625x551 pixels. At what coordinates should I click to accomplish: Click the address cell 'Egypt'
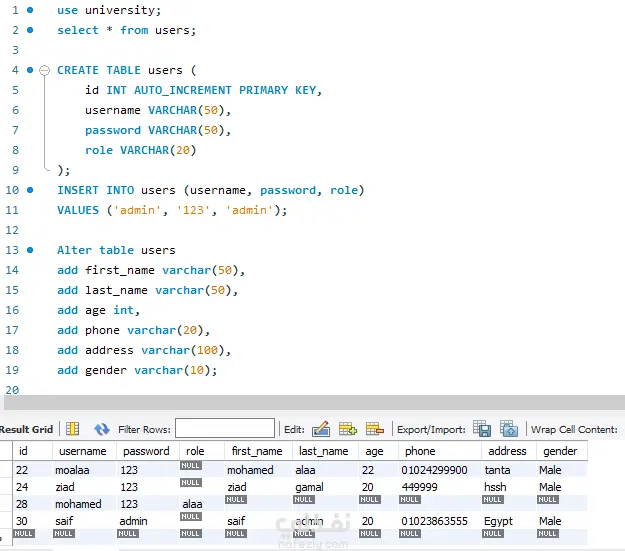pos(509,521)
